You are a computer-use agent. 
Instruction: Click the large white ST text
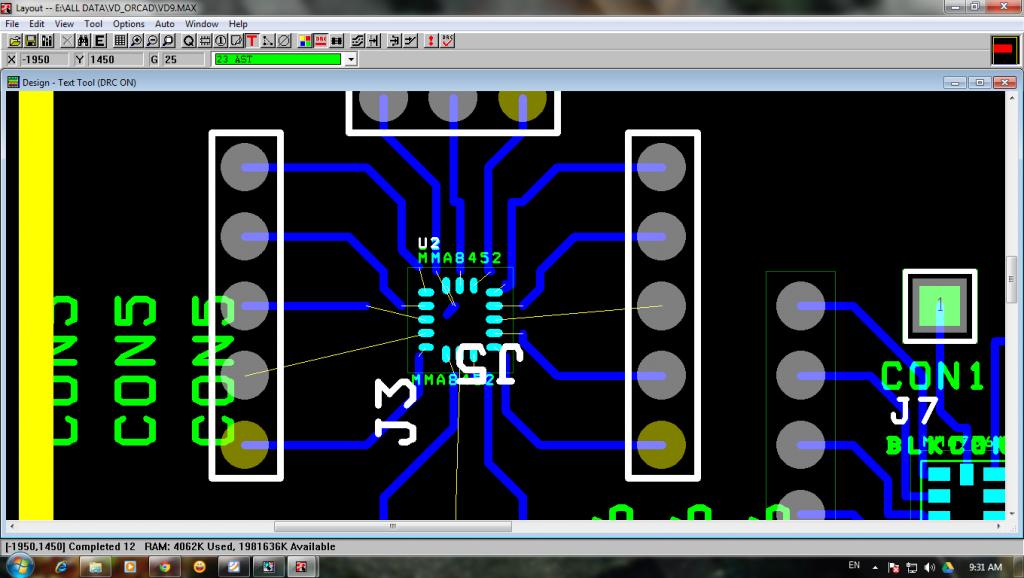coord(490,364)
